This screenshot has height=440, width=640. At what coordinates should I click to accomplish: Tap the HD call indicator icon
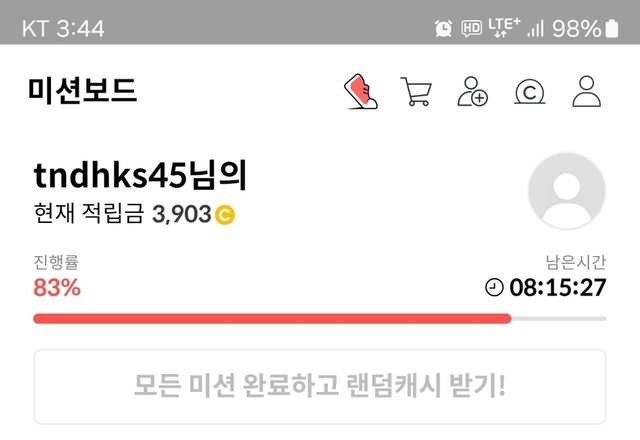coord(471,29)
